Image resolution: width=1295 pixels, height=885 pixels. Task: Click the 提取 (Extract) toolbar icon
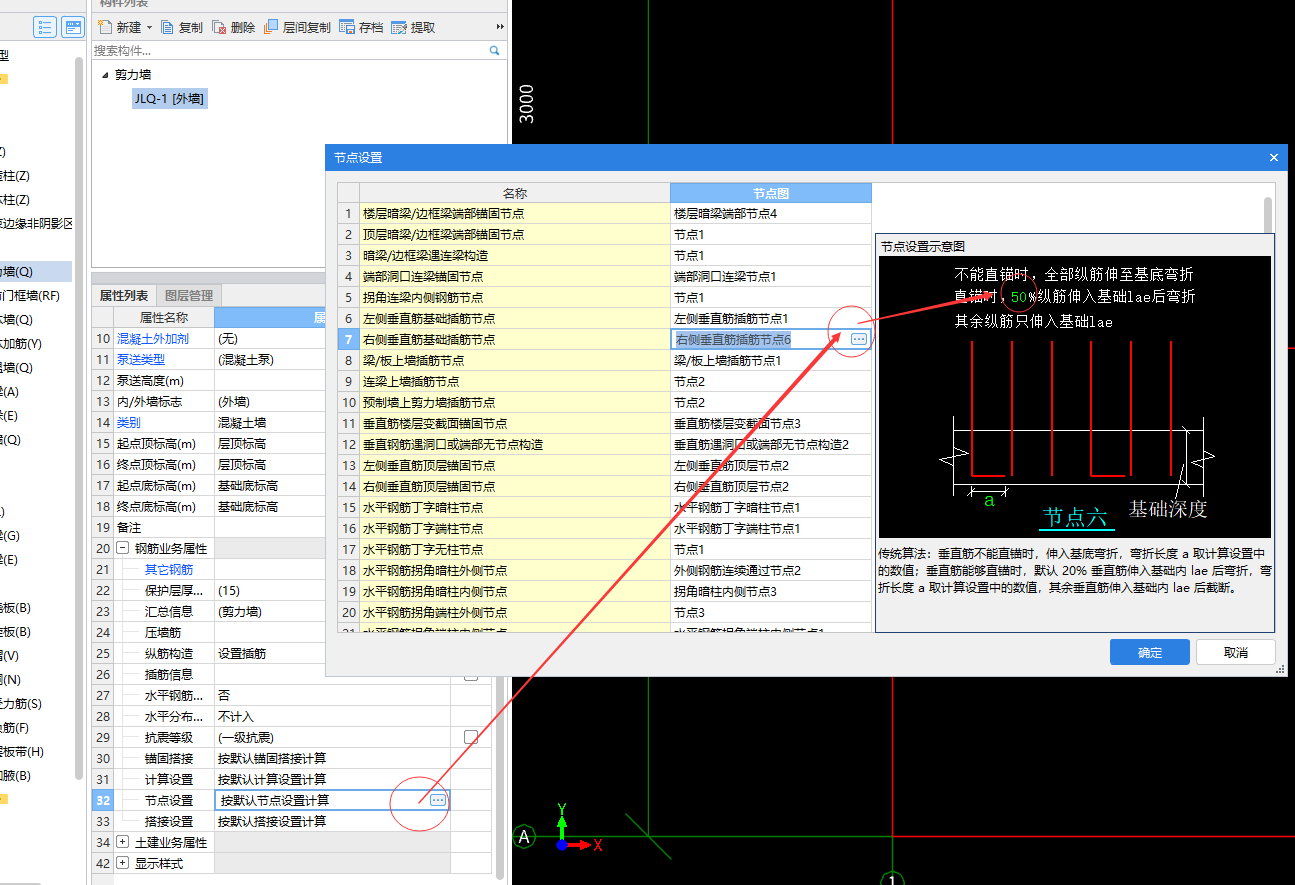(x=399, y=28)
